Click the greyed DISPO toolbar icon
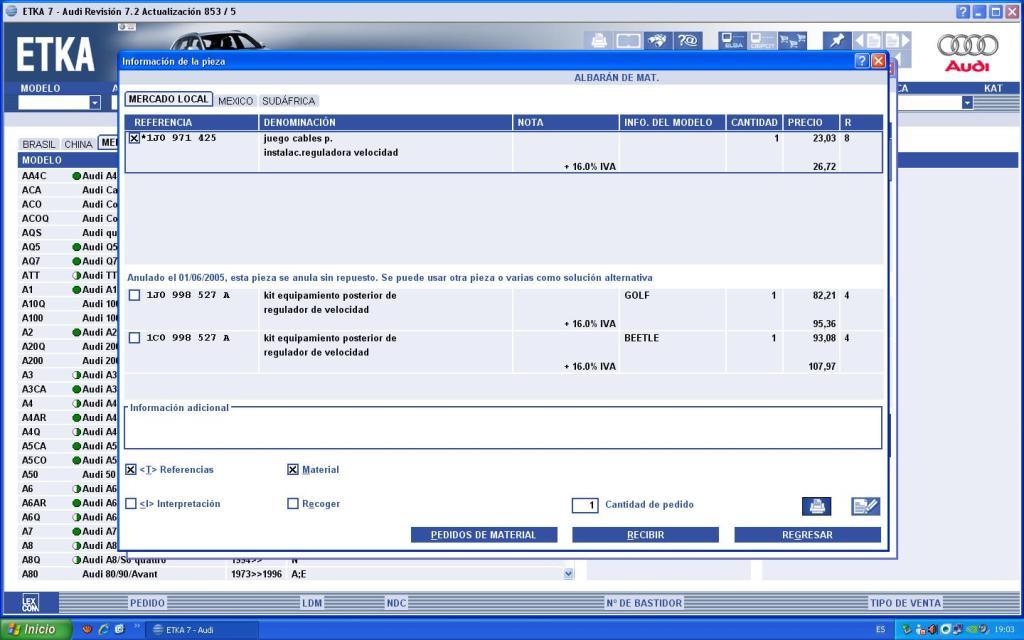Screen dimensions: 1024x640 point(762,41)
